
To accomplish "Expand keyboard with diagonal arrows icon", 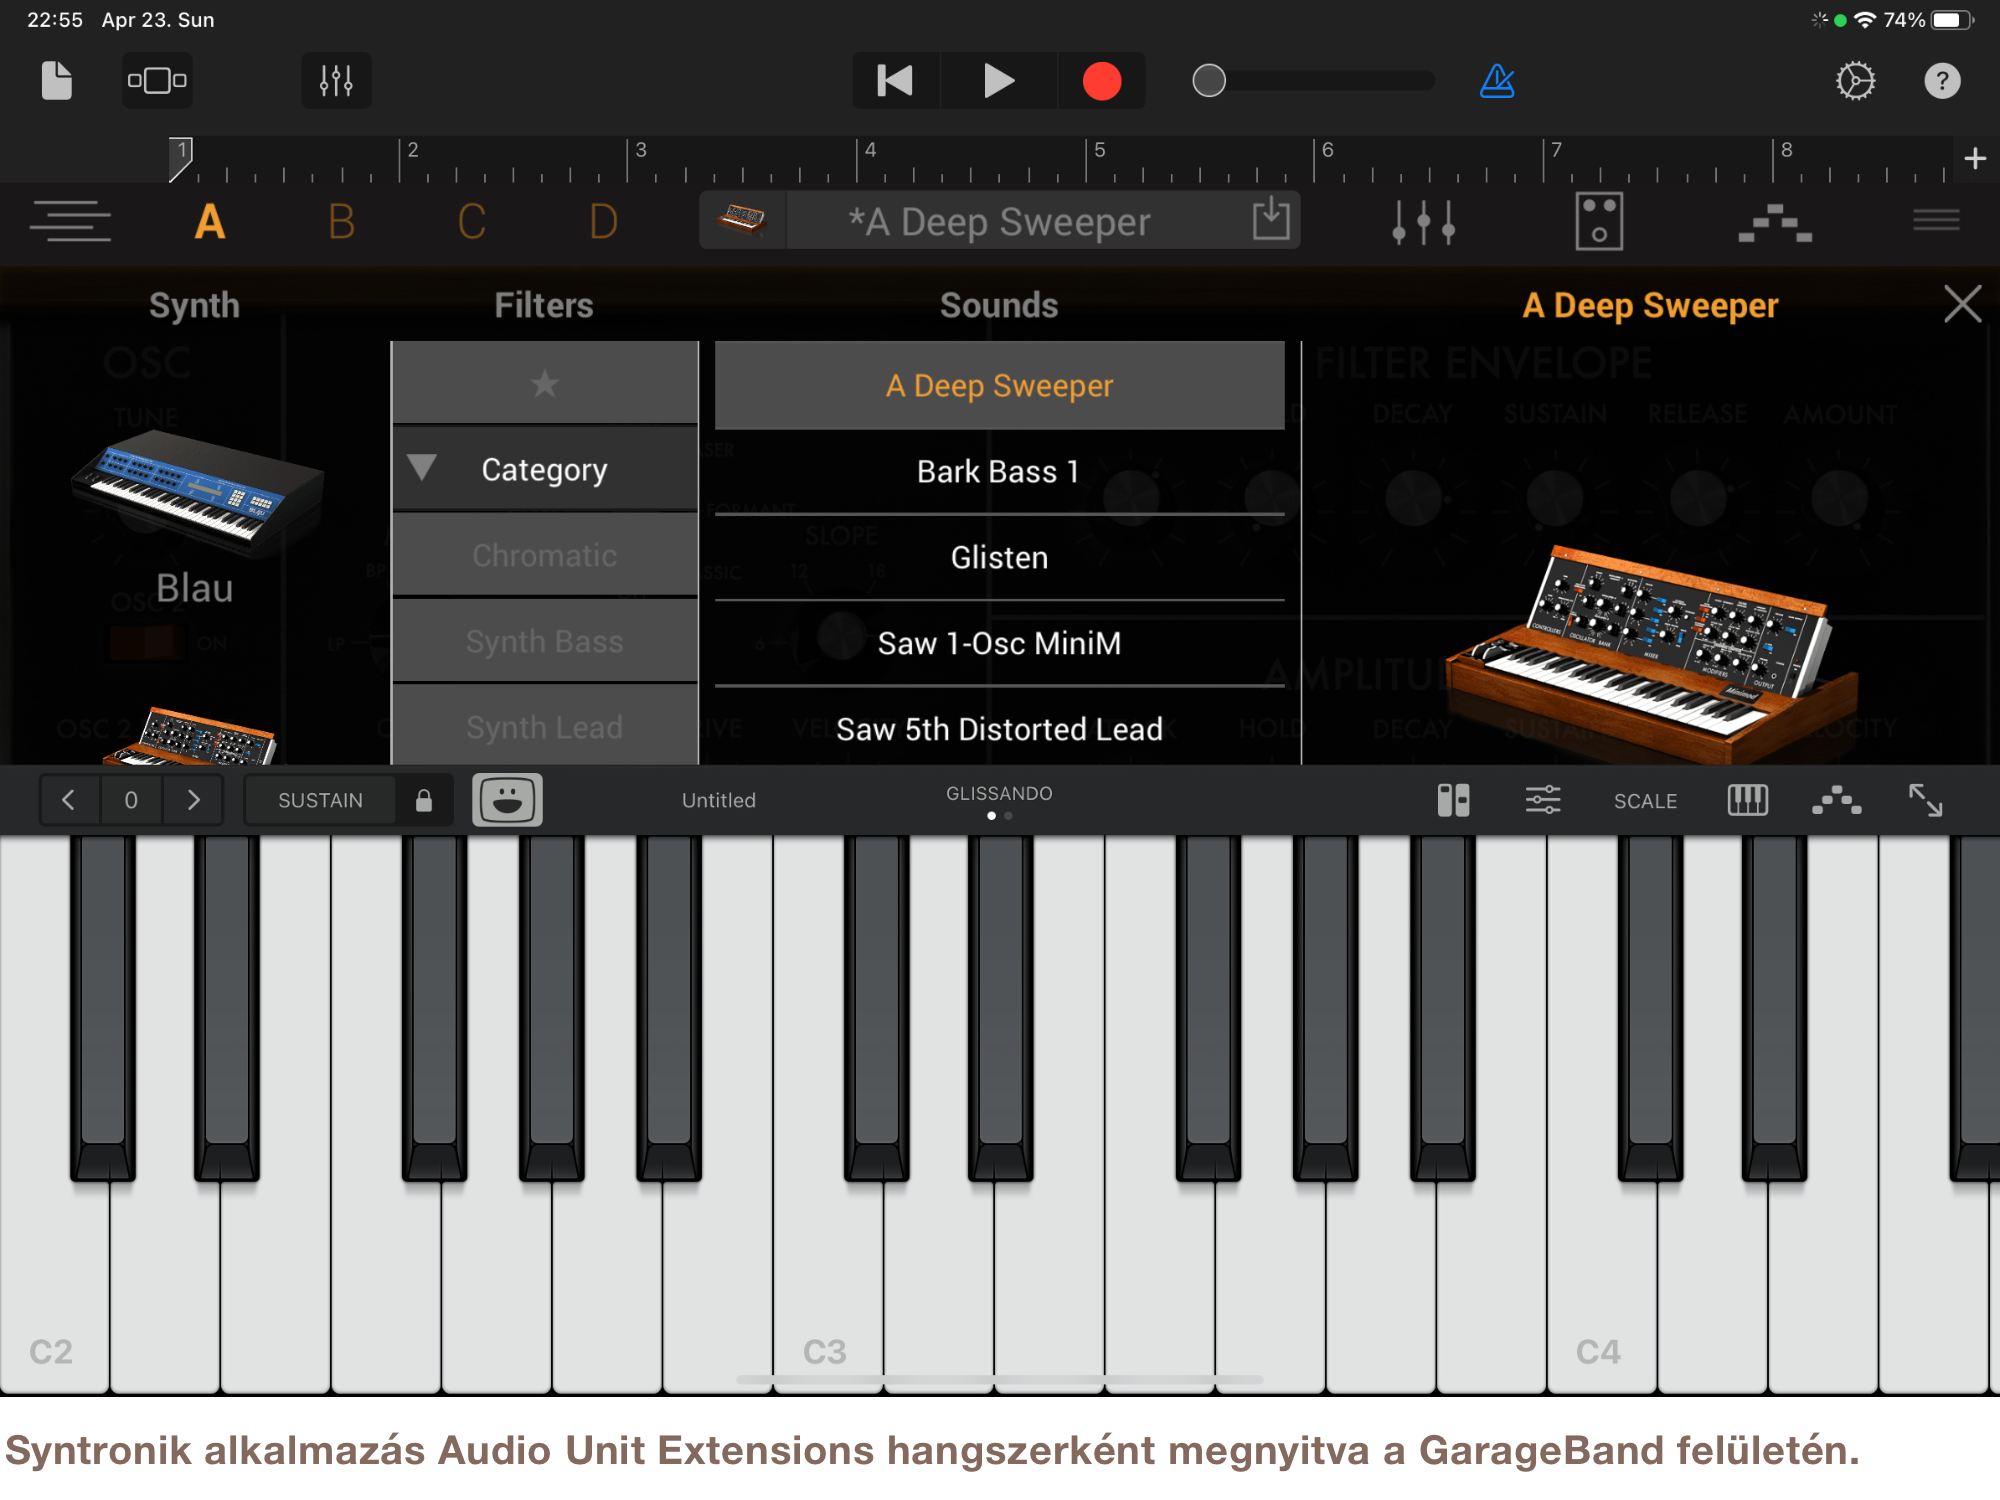I will pos(1925,800).
